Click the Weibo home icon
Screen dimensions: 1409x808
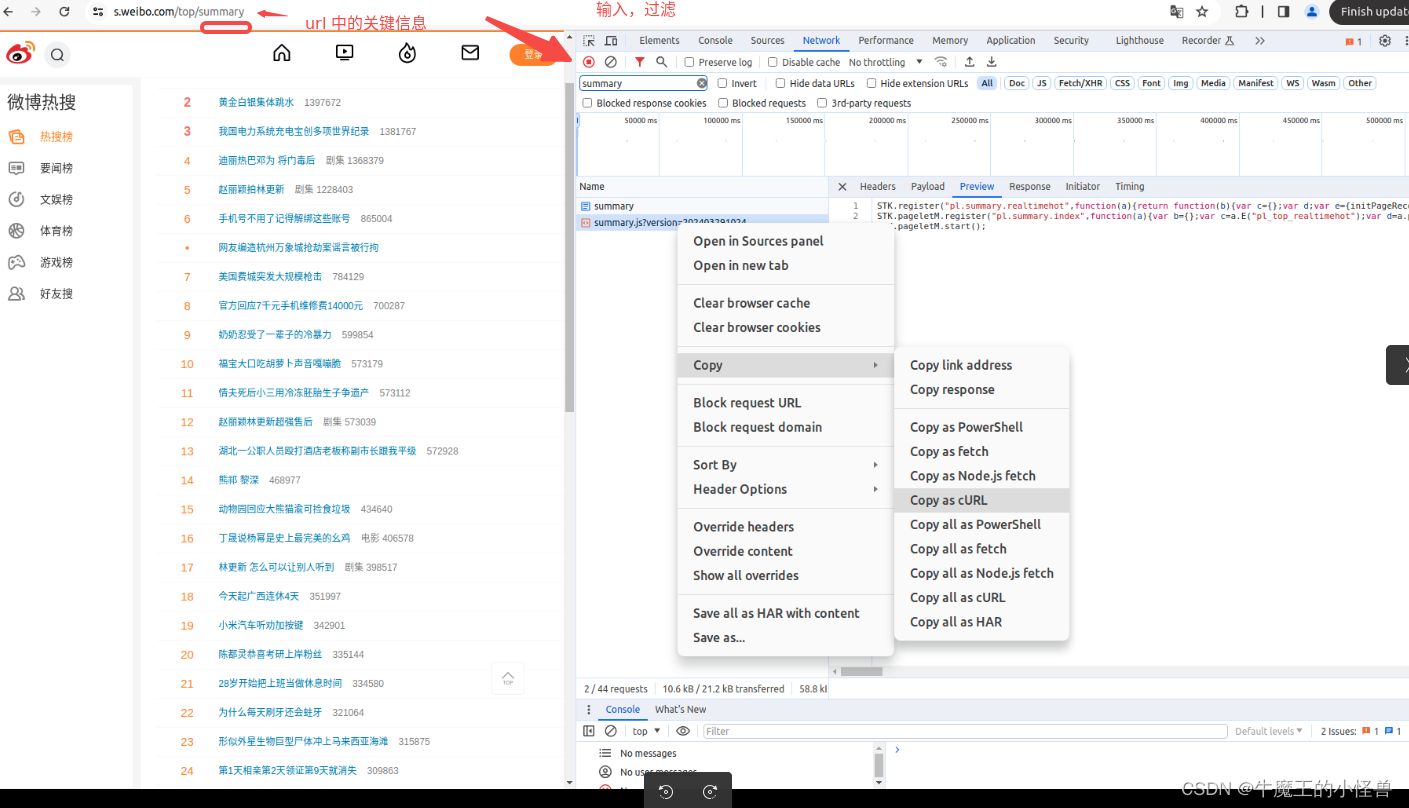[282, 53]
